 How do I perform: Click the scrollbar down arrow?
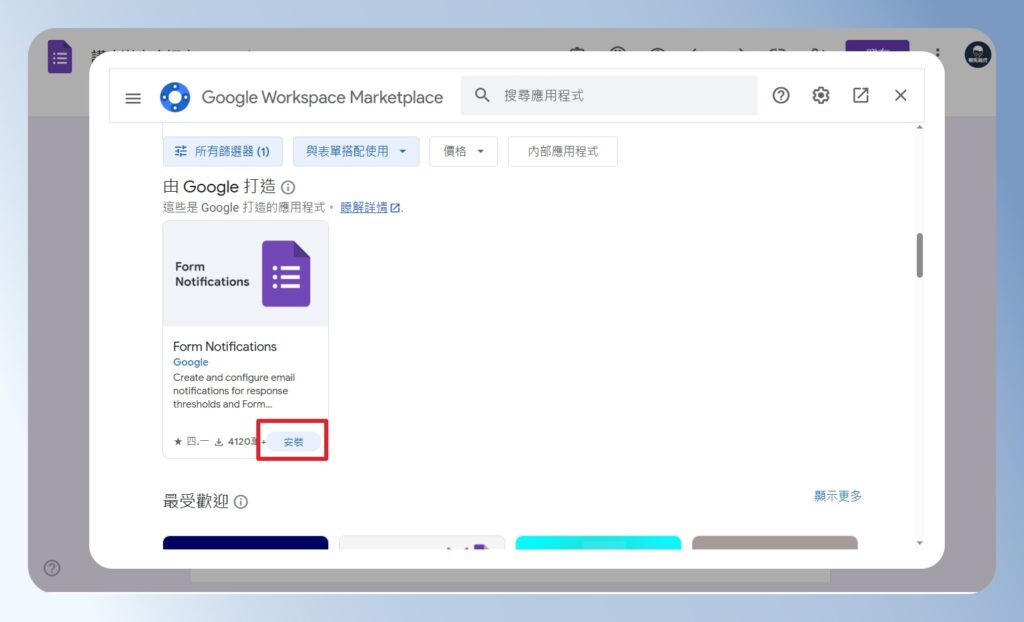920,543
